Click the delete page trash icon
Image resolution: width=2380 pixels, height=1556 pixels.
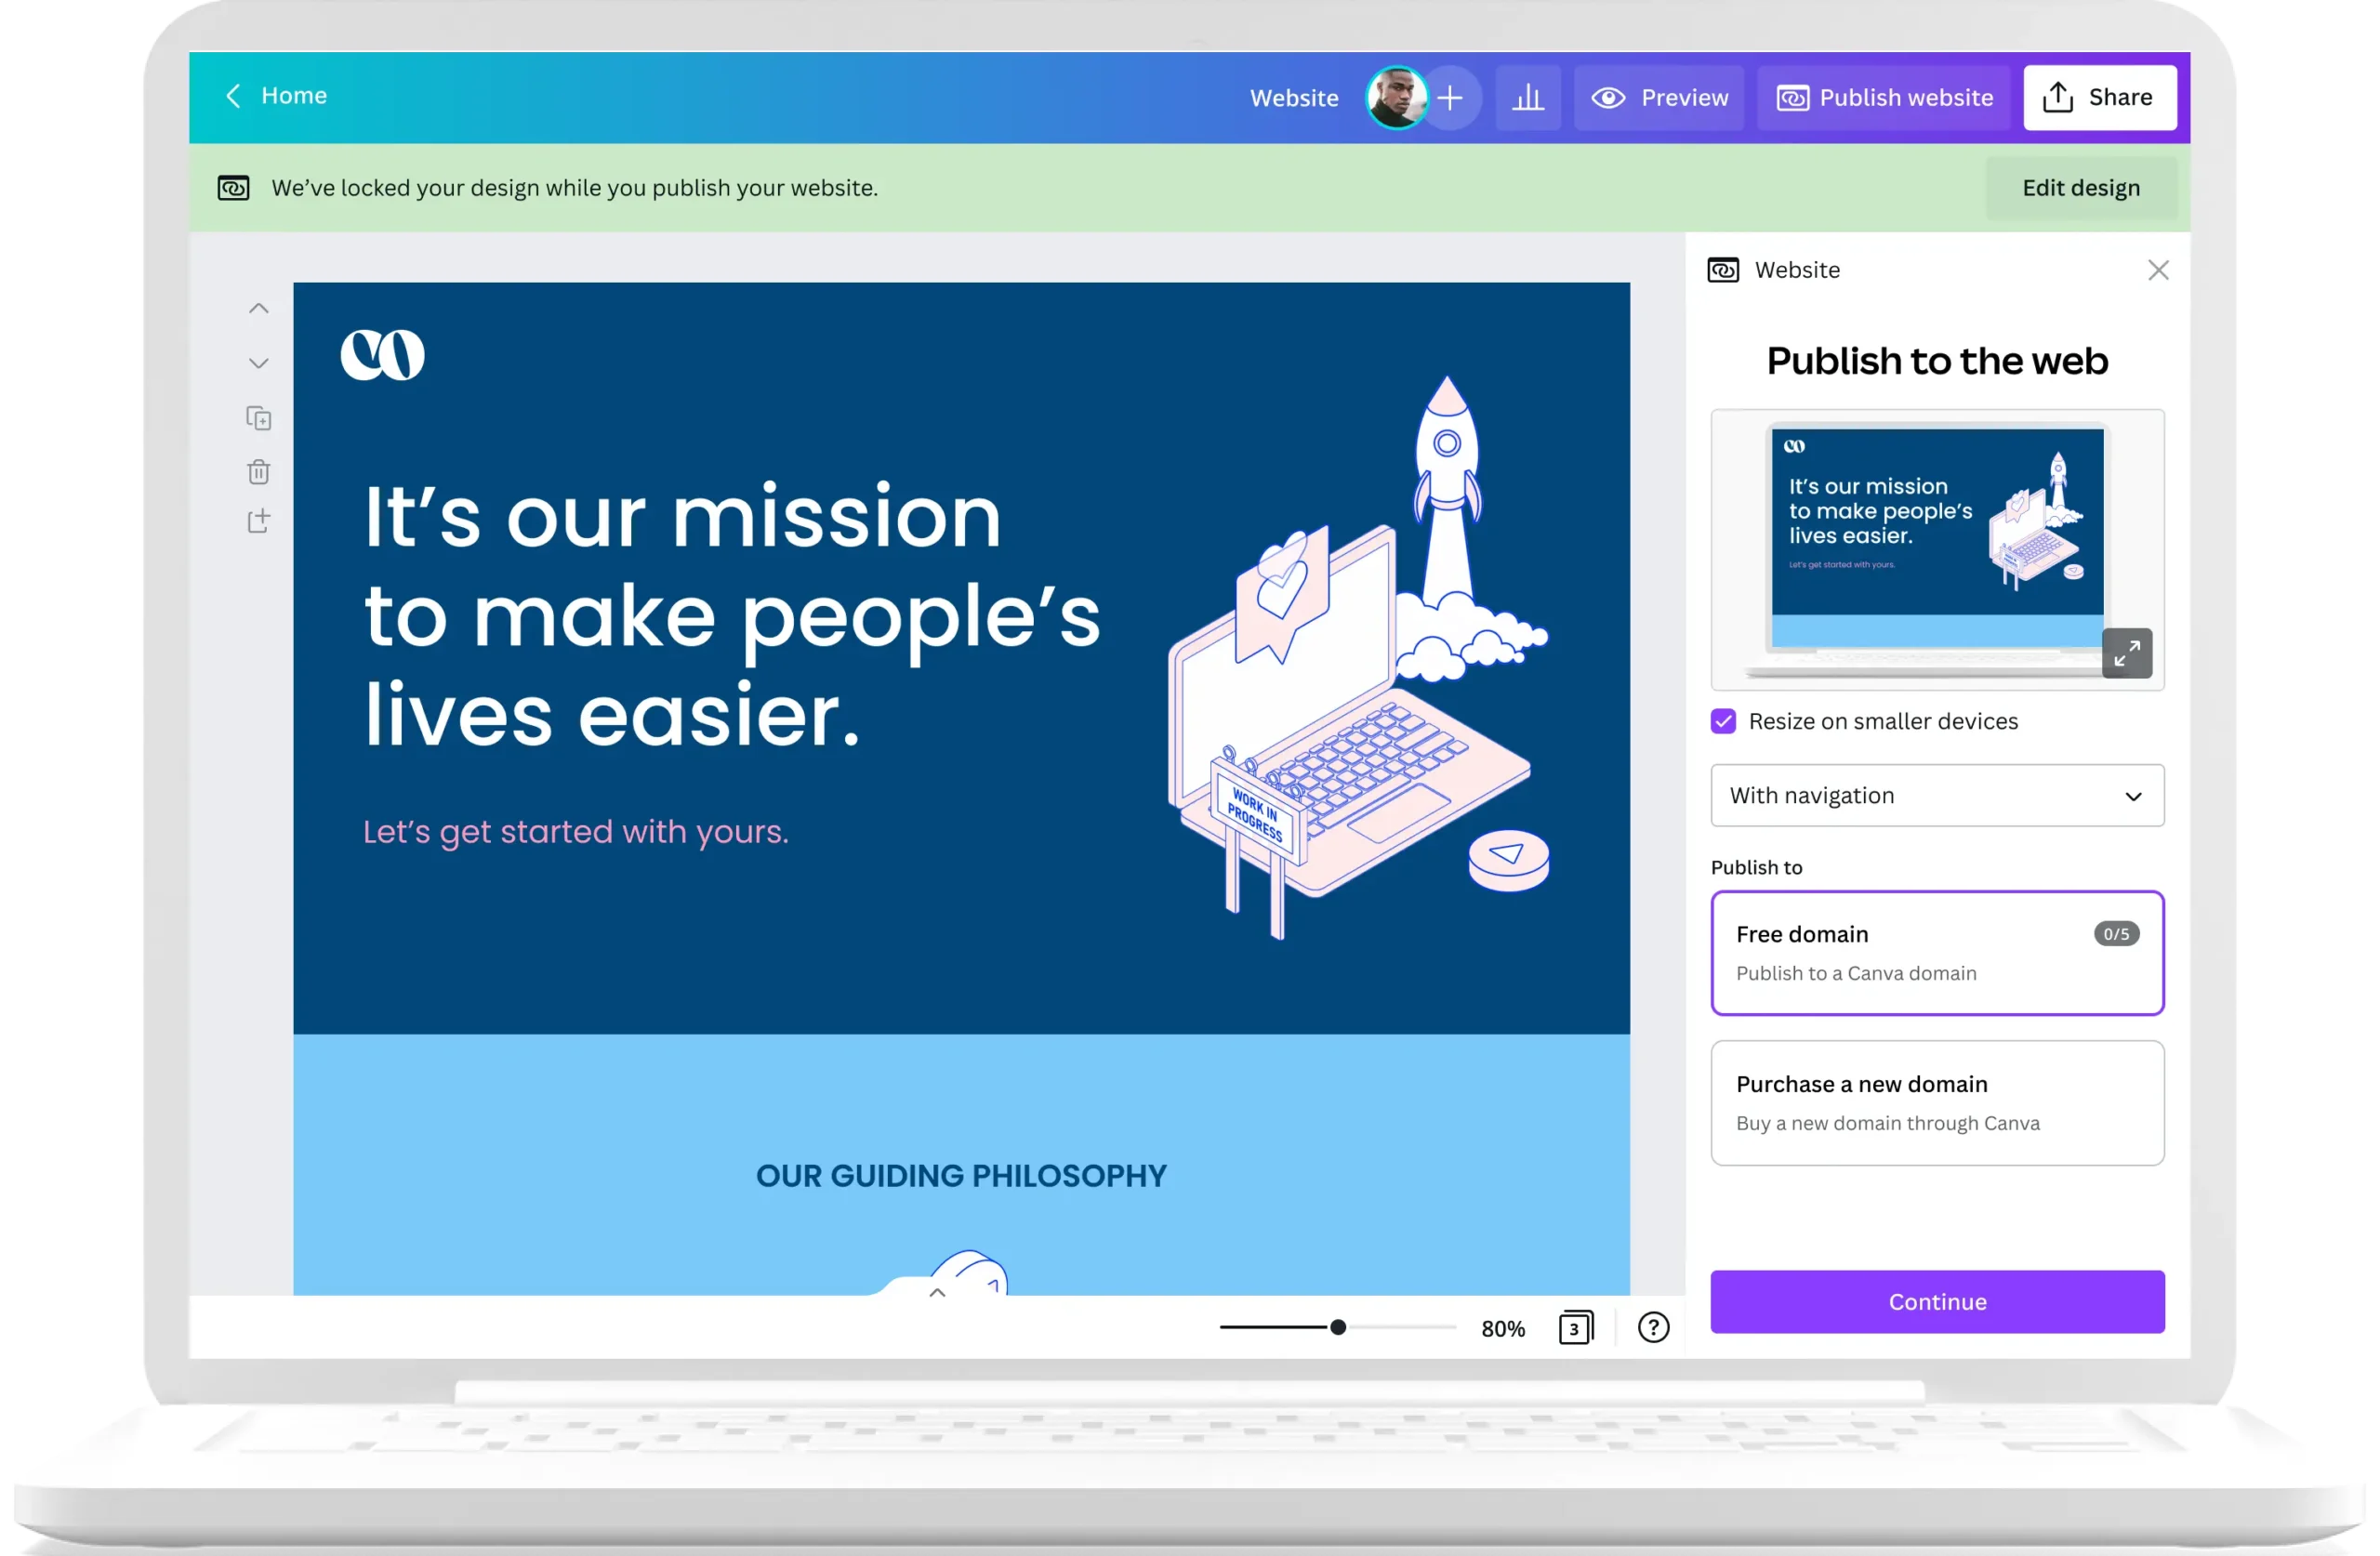coord(259,472)
